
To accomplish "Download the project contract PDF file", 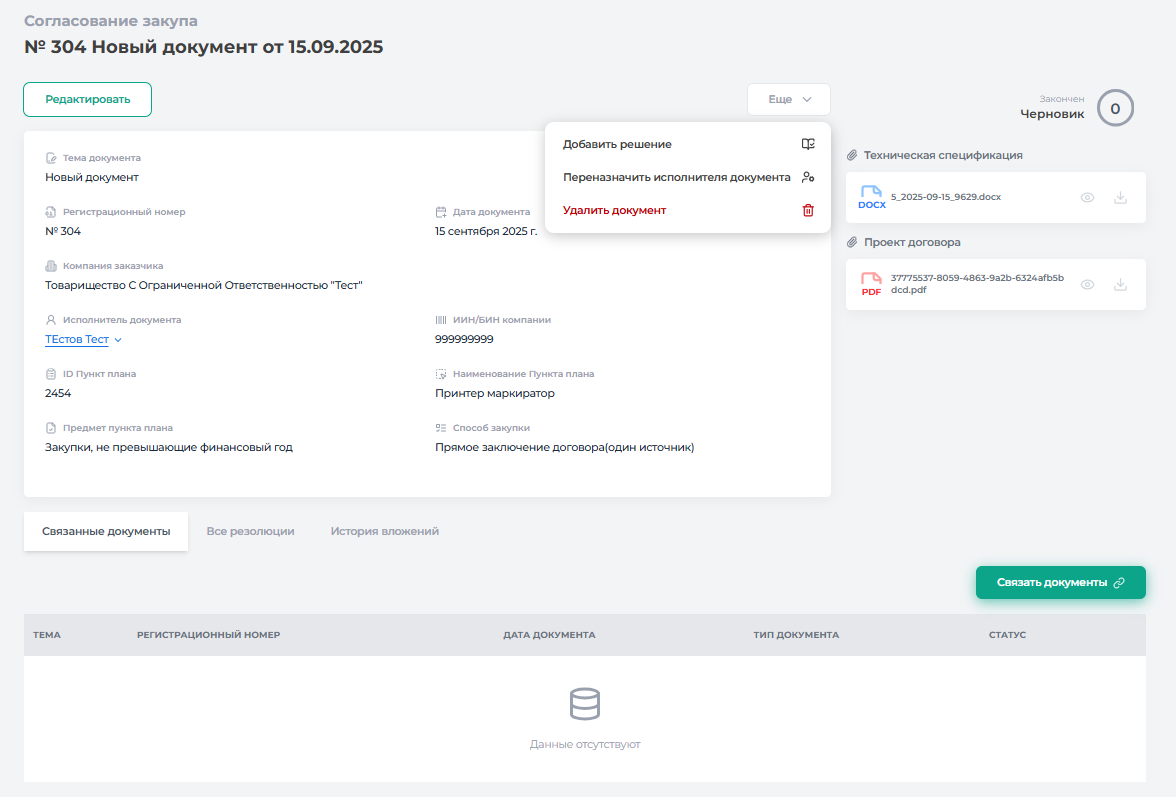I will 1120,285.
